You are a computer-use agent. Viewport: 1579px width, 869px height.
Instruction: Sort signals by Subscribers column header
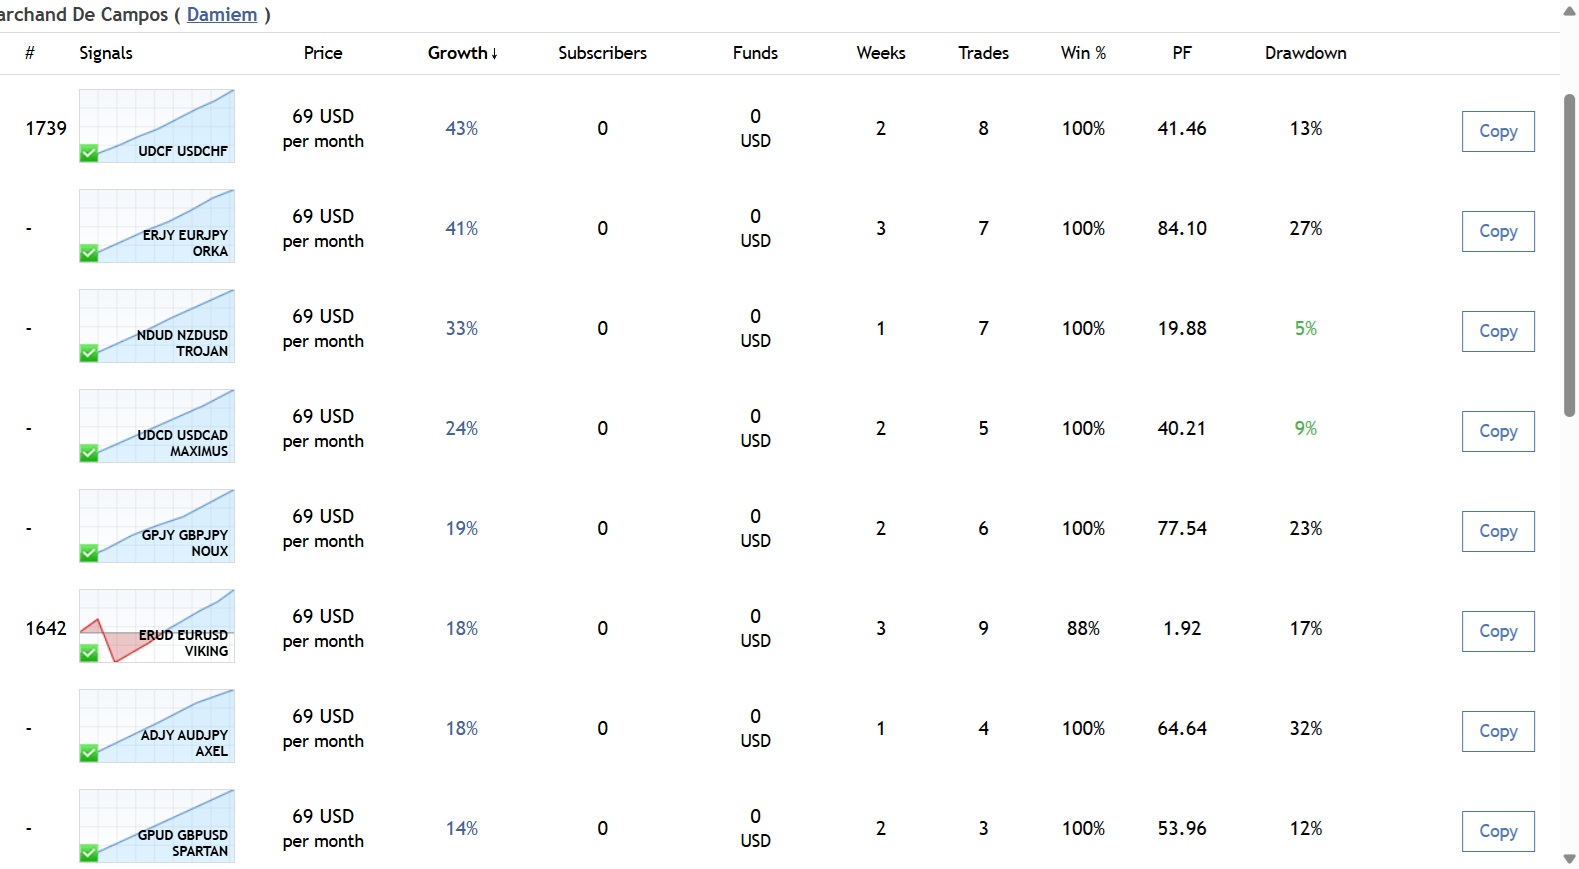point(602,53)
